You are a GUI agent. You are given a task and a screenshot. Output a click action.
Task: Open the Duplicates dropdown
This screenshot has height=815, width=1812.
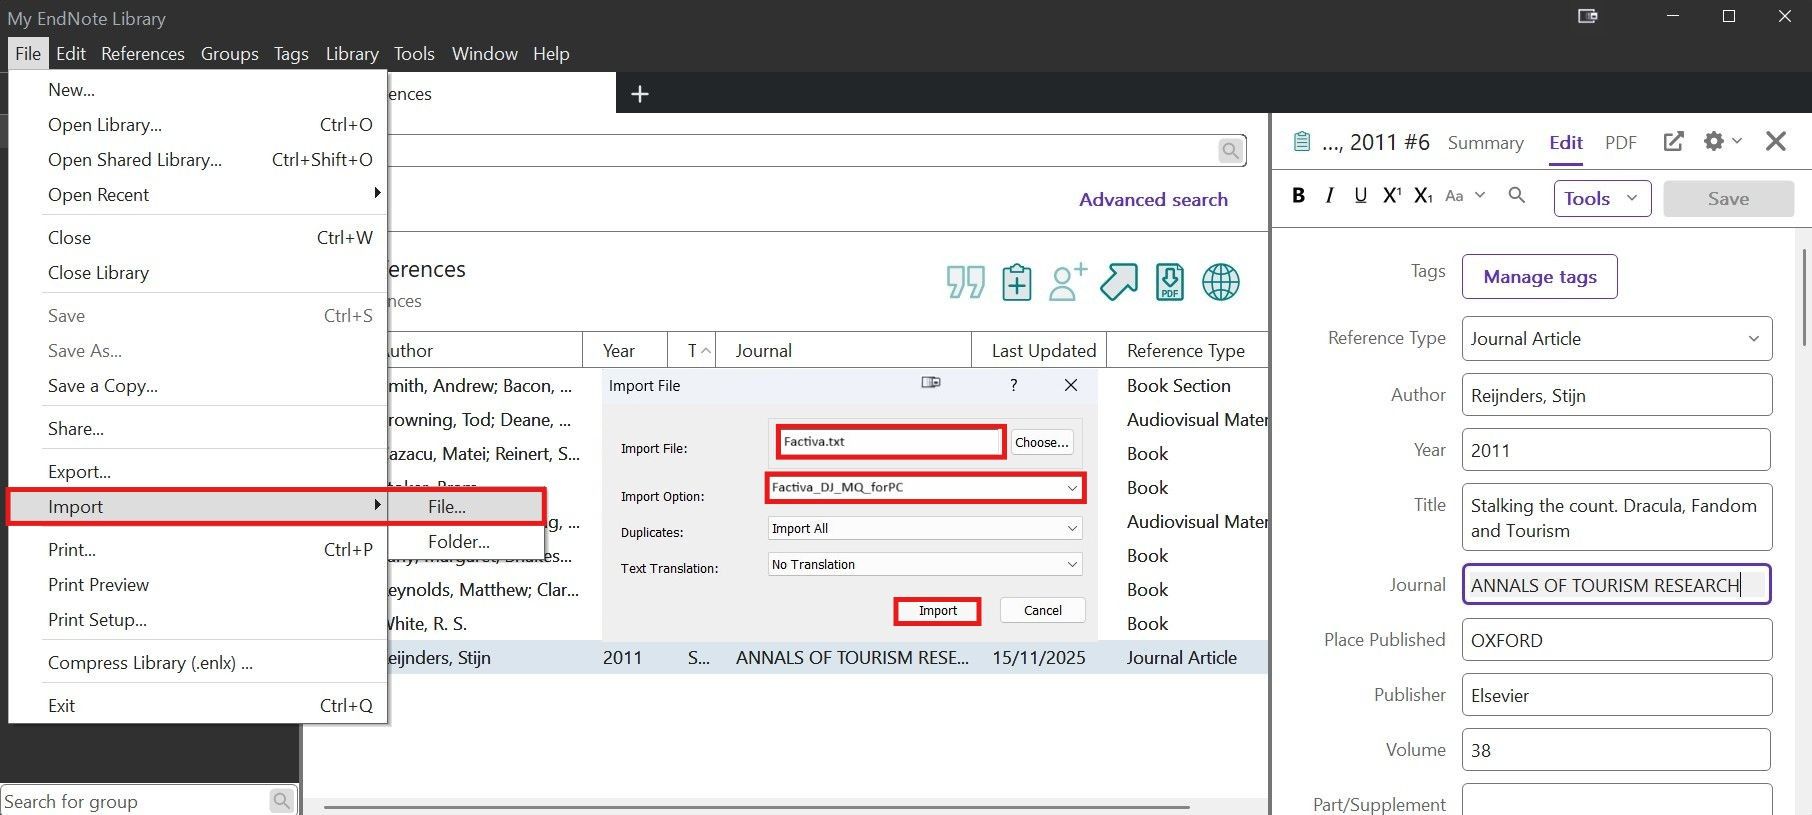pos(925,528)
